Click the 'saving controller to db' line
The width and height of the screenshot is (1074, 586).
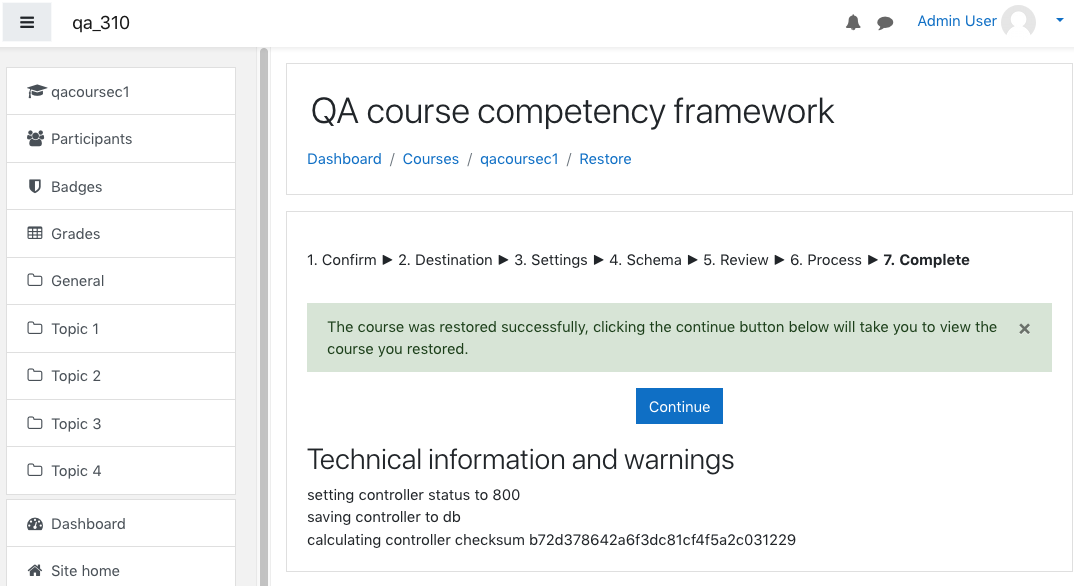click(384, 517)
